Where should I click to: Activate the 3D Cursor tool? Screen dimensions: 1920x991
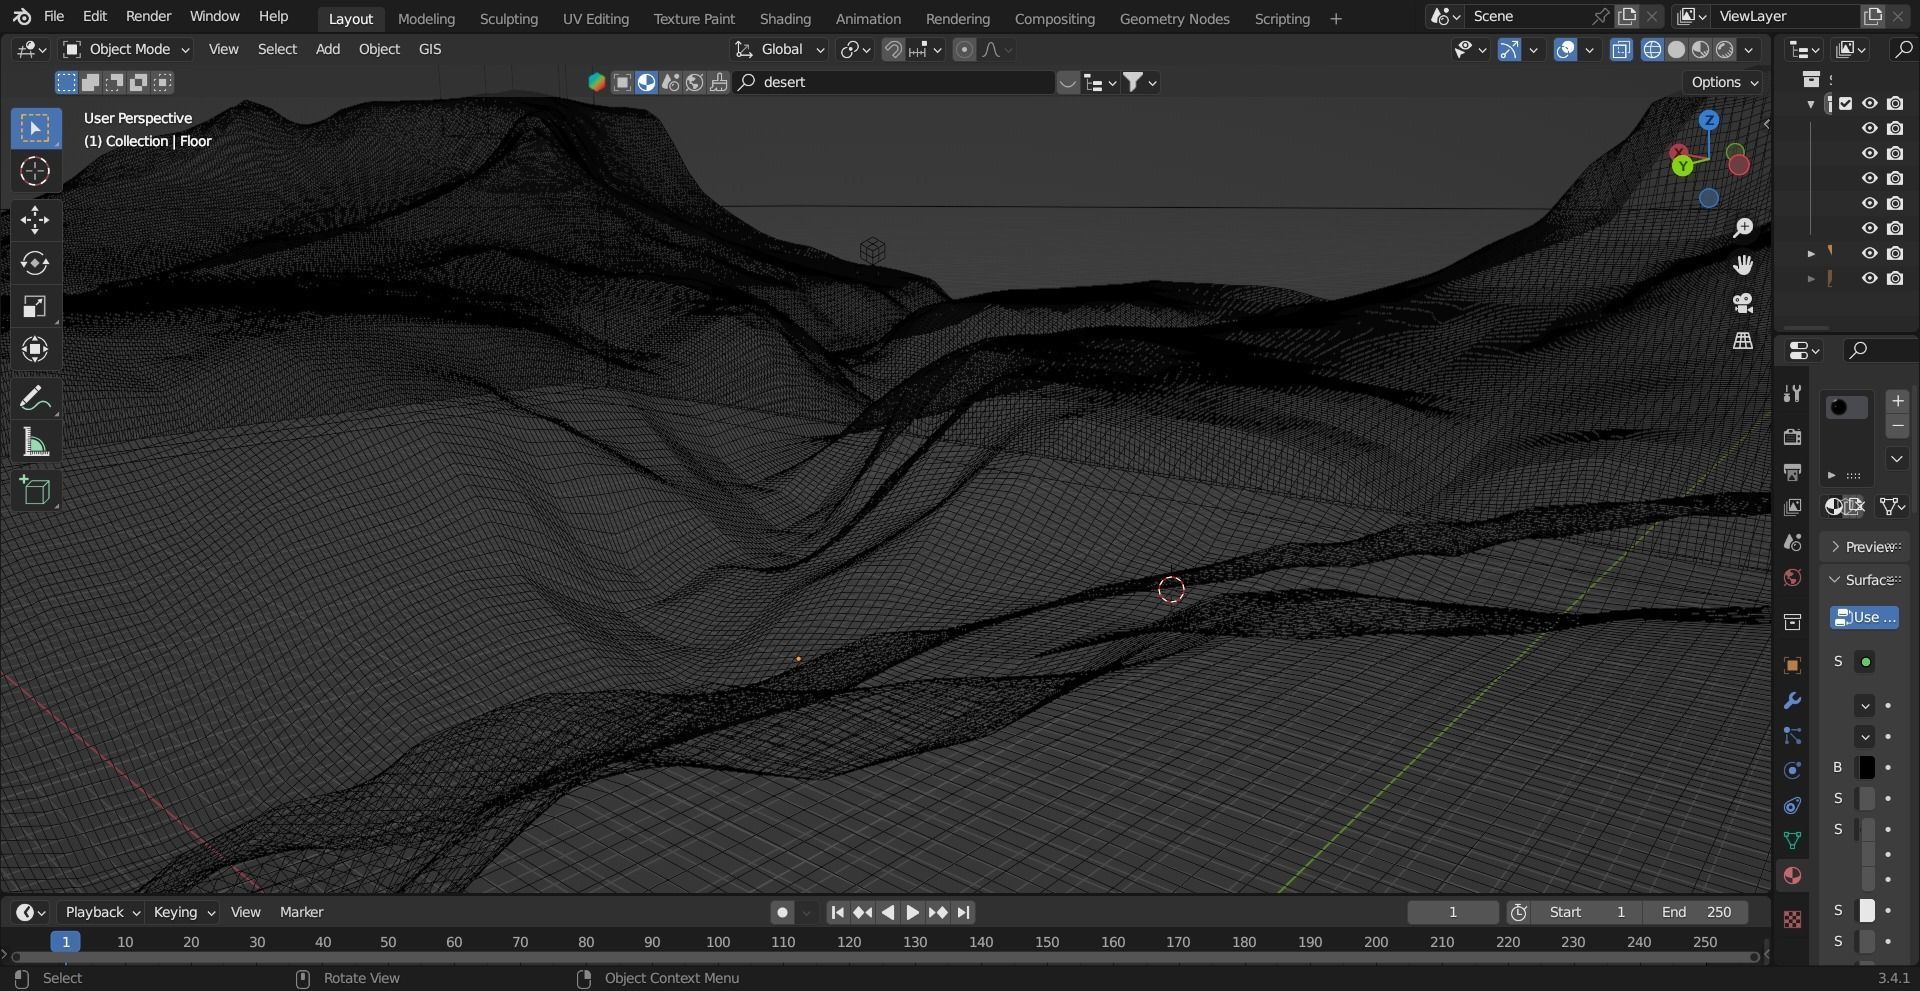click(x=35, y=172)
